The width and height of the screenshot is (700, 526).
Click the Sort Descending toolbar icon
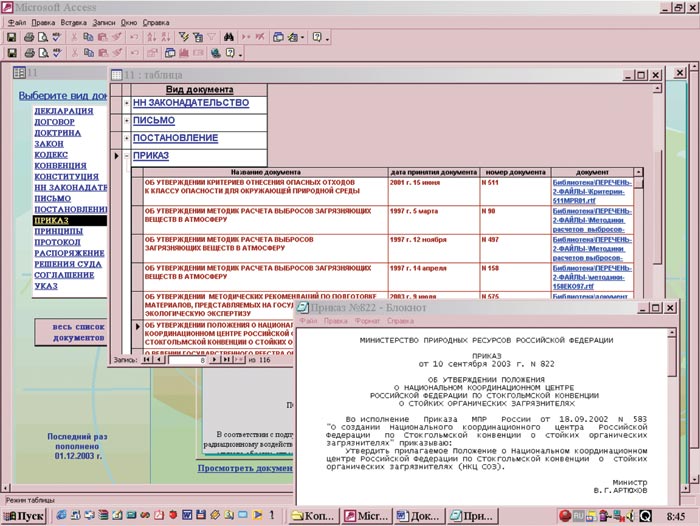pos(166,37)
